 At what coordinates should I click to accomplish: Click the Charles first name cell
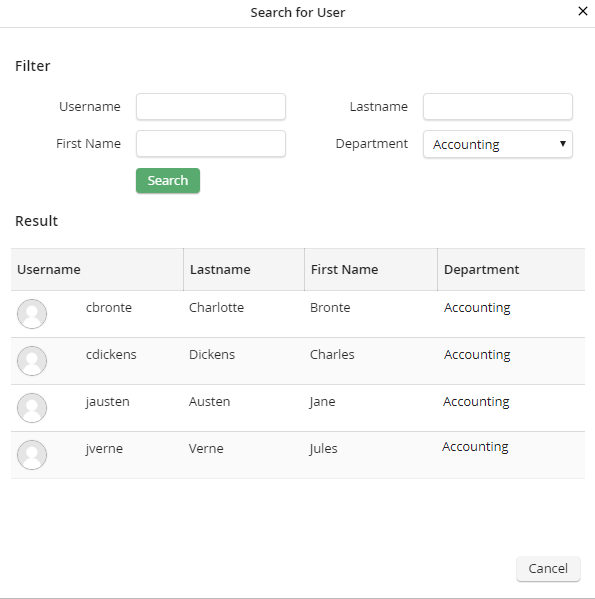coord(332,355)
